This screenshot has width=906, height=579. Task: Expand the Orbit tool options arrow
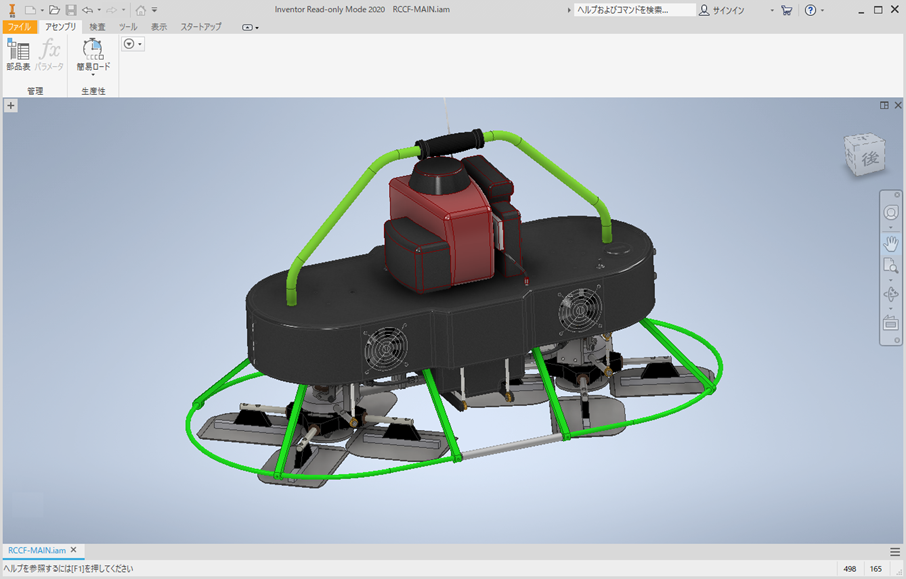[890, 309]
